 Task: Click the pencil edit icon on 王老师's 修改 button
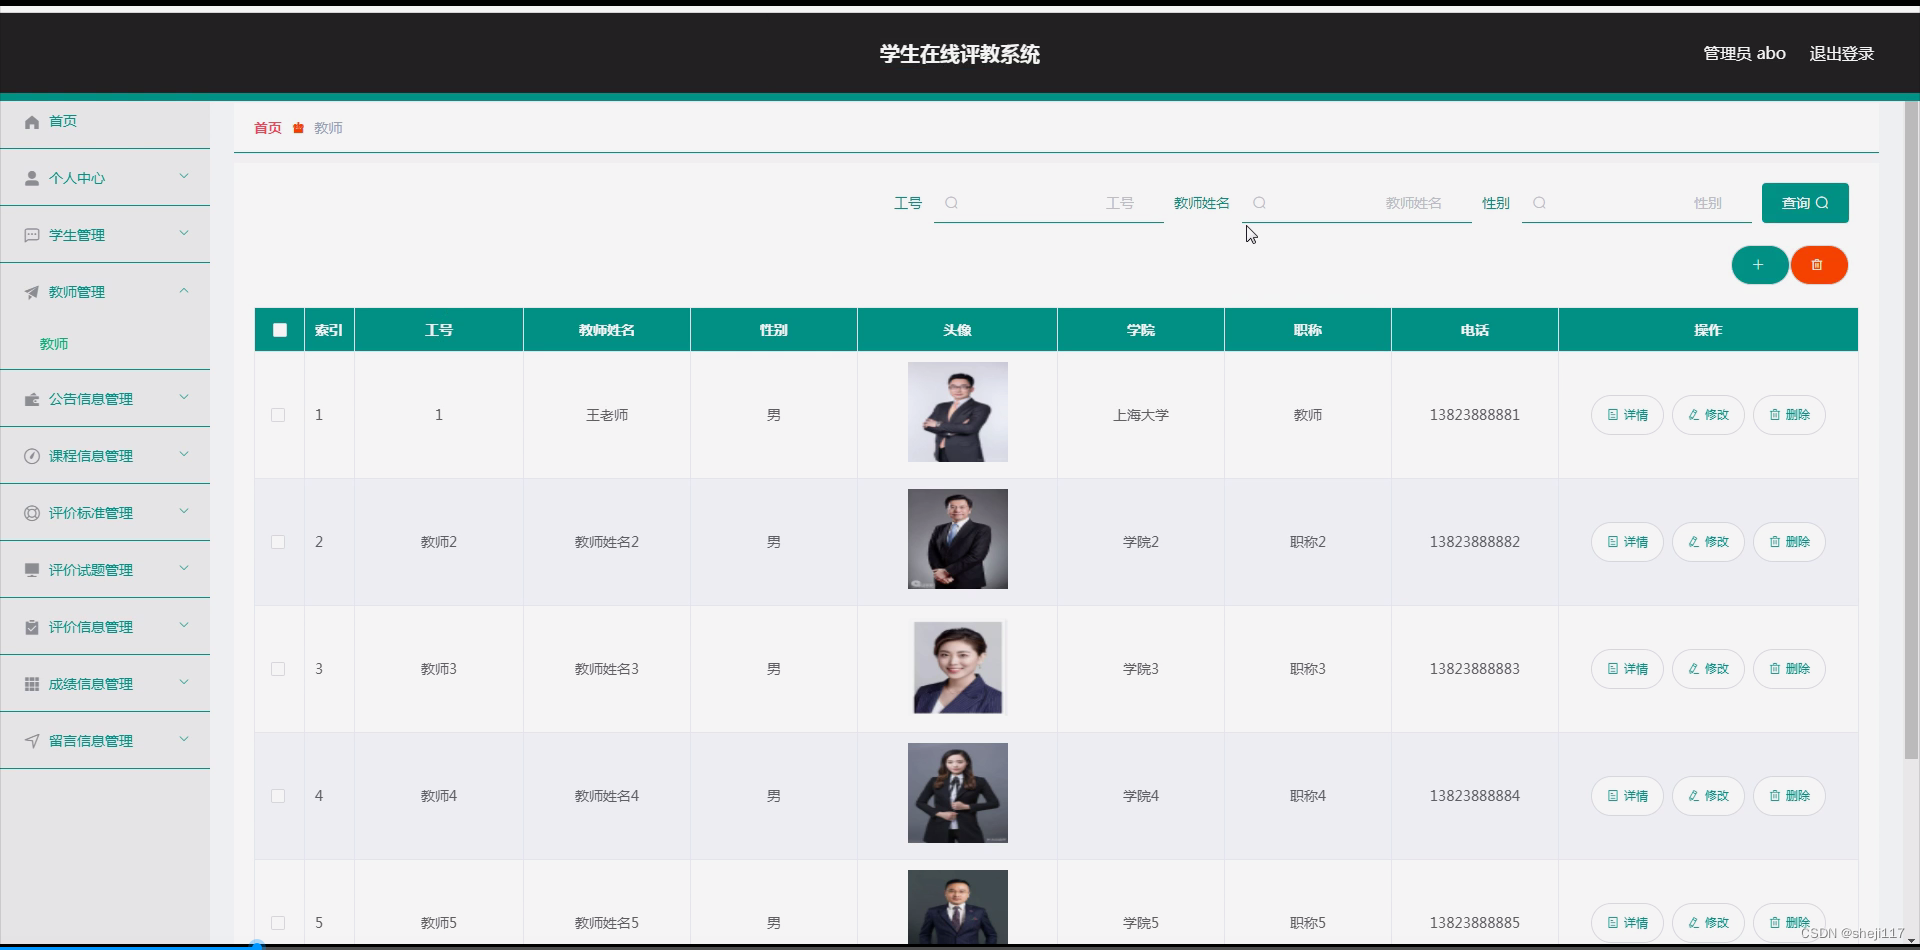pos(1692,414)
